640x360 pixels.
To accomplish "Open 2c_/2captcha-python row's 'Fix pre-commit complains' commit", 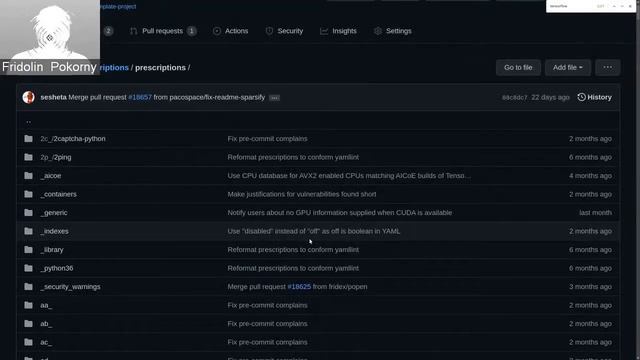I will point(267,139).
